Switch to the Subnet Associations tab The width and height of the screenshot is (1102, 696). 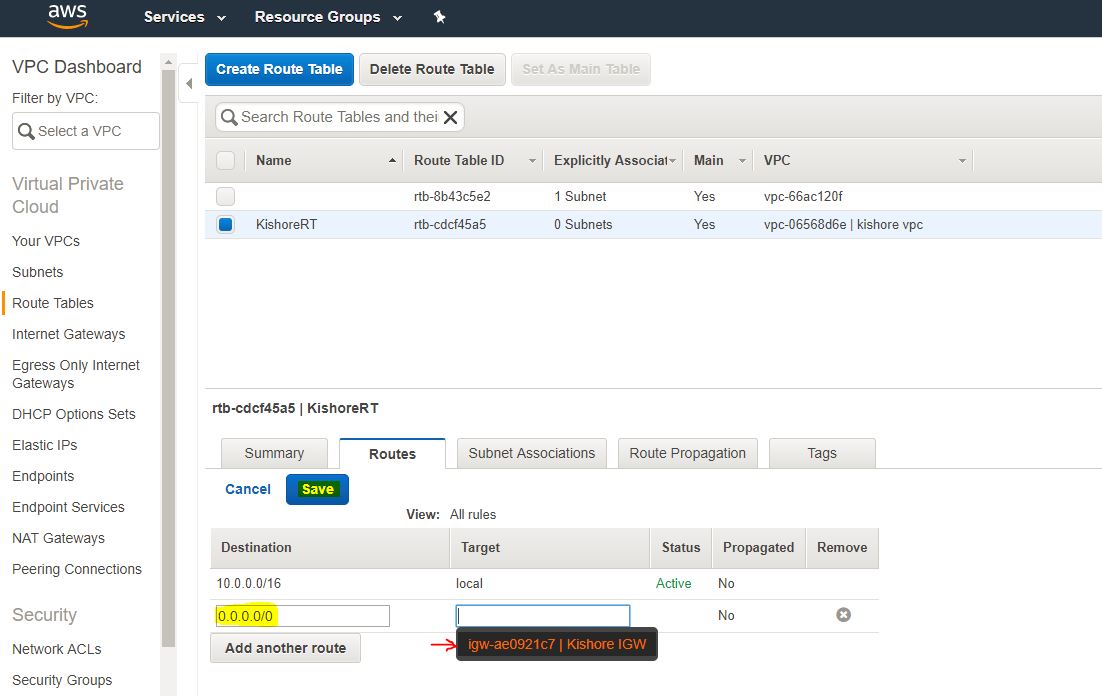(x=531, y=453)
